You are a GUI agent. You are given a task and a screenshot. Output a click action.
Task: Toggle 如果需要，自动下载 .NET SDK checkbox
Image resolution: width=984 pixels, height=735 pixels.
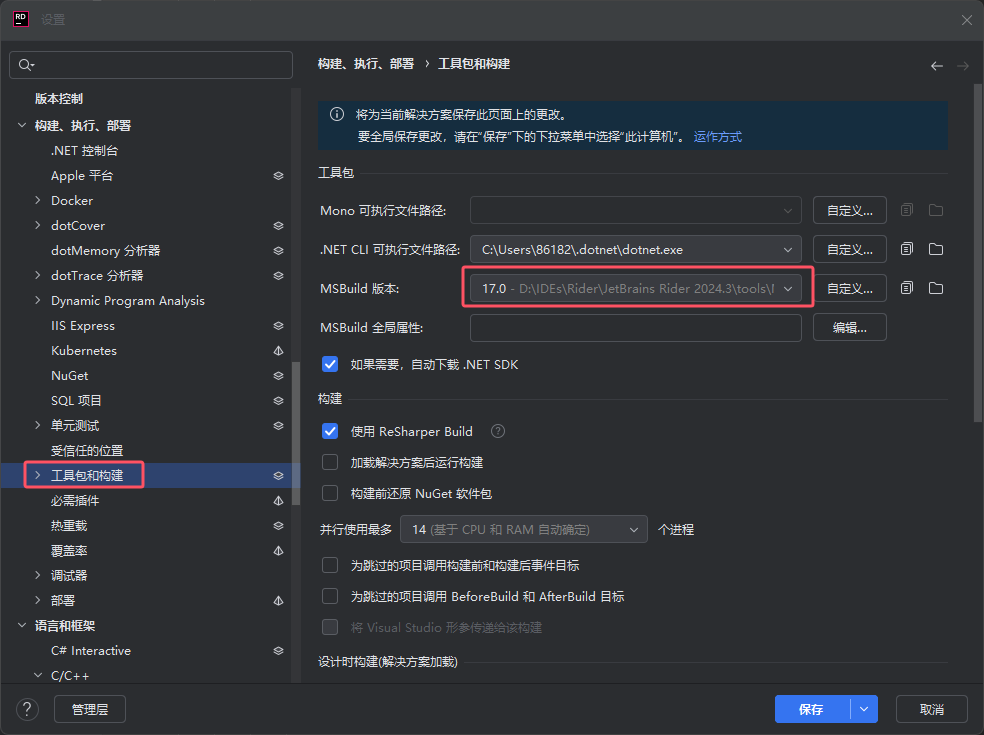pos(330,364)
